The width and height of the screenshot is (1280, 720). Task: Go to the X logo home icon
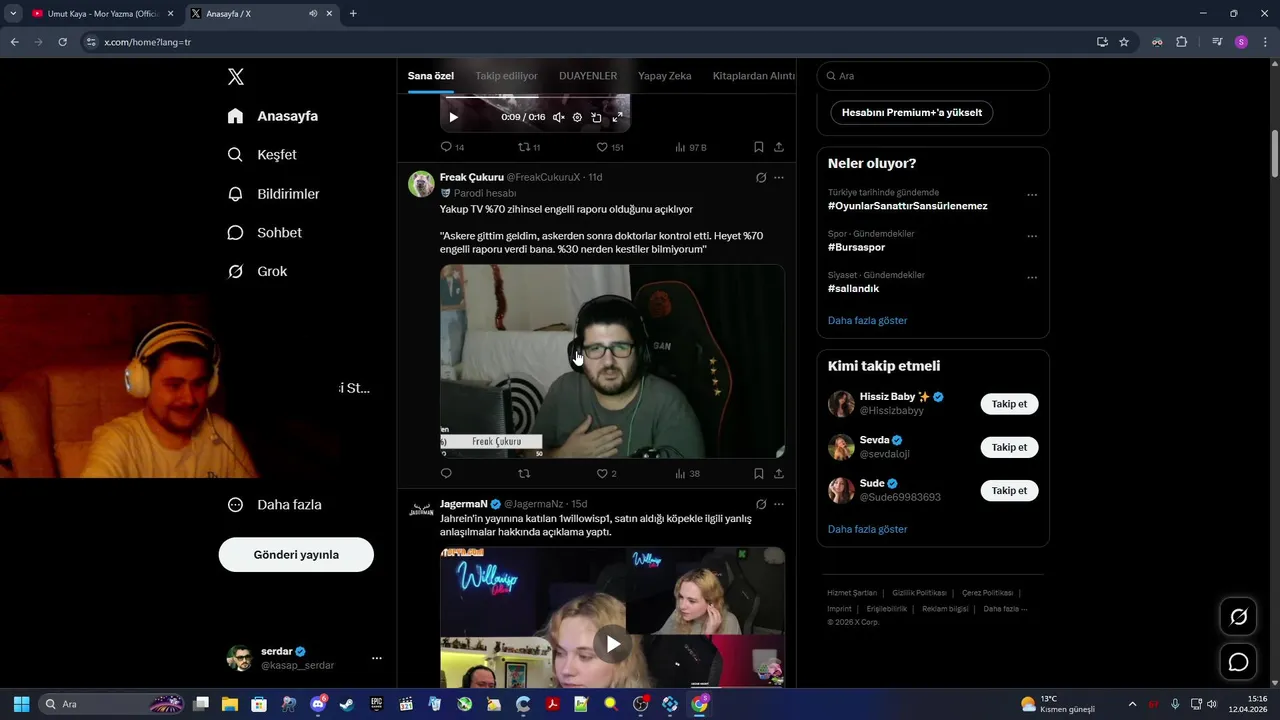tap(236, 77)
